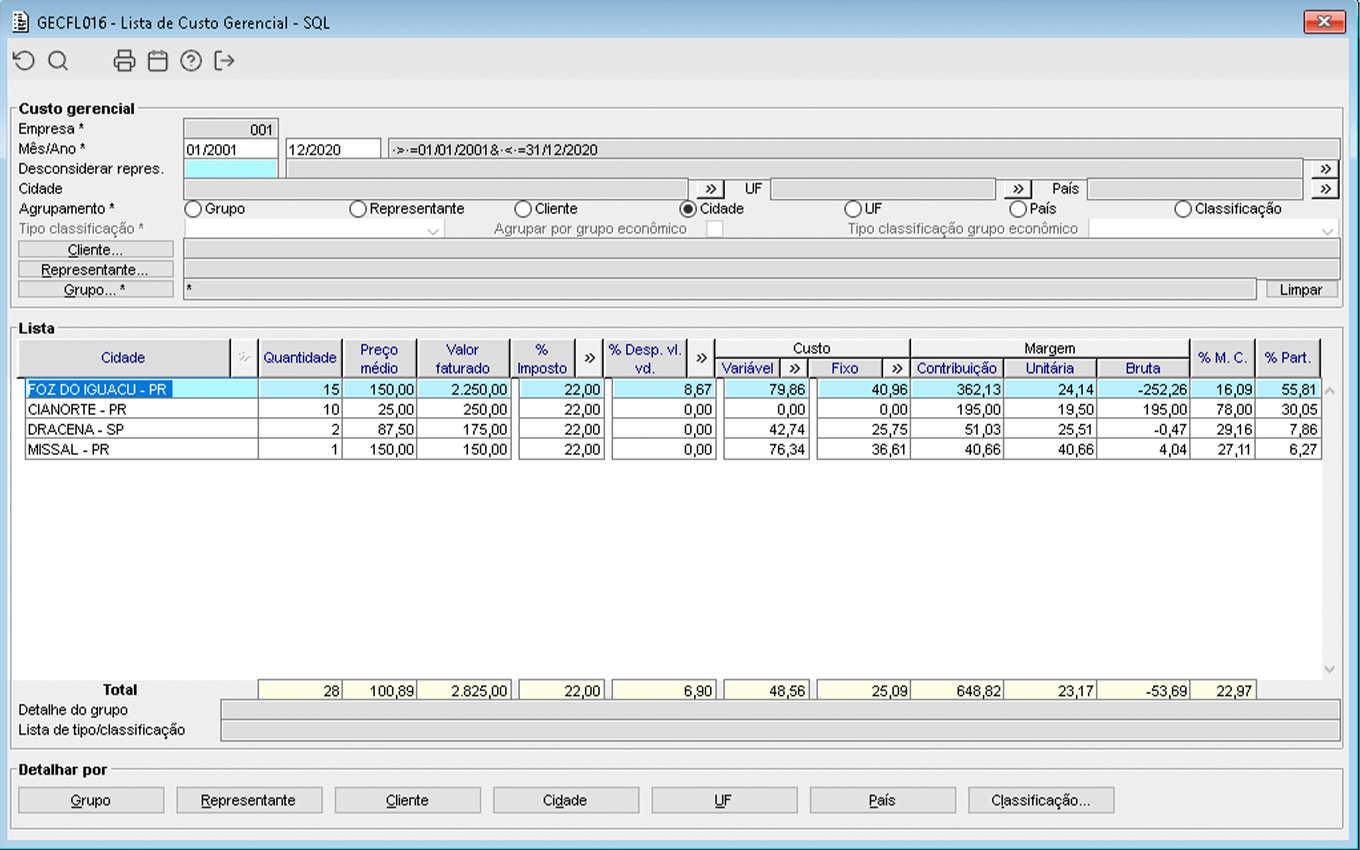Click the Desconsiderar repres. input field
Viewport: 1360px width, 850px height.
point(231,169)
